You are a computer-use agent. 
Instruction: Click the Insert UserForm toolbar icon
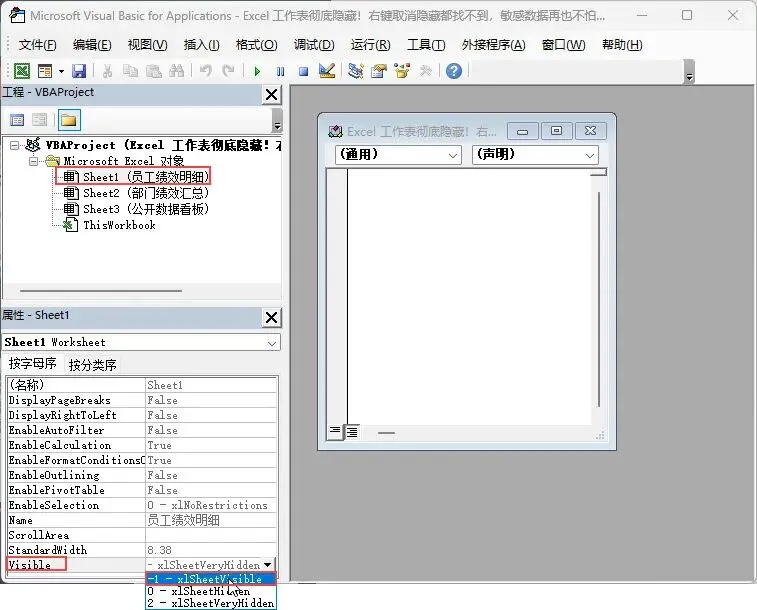click(x=45, y=71)
